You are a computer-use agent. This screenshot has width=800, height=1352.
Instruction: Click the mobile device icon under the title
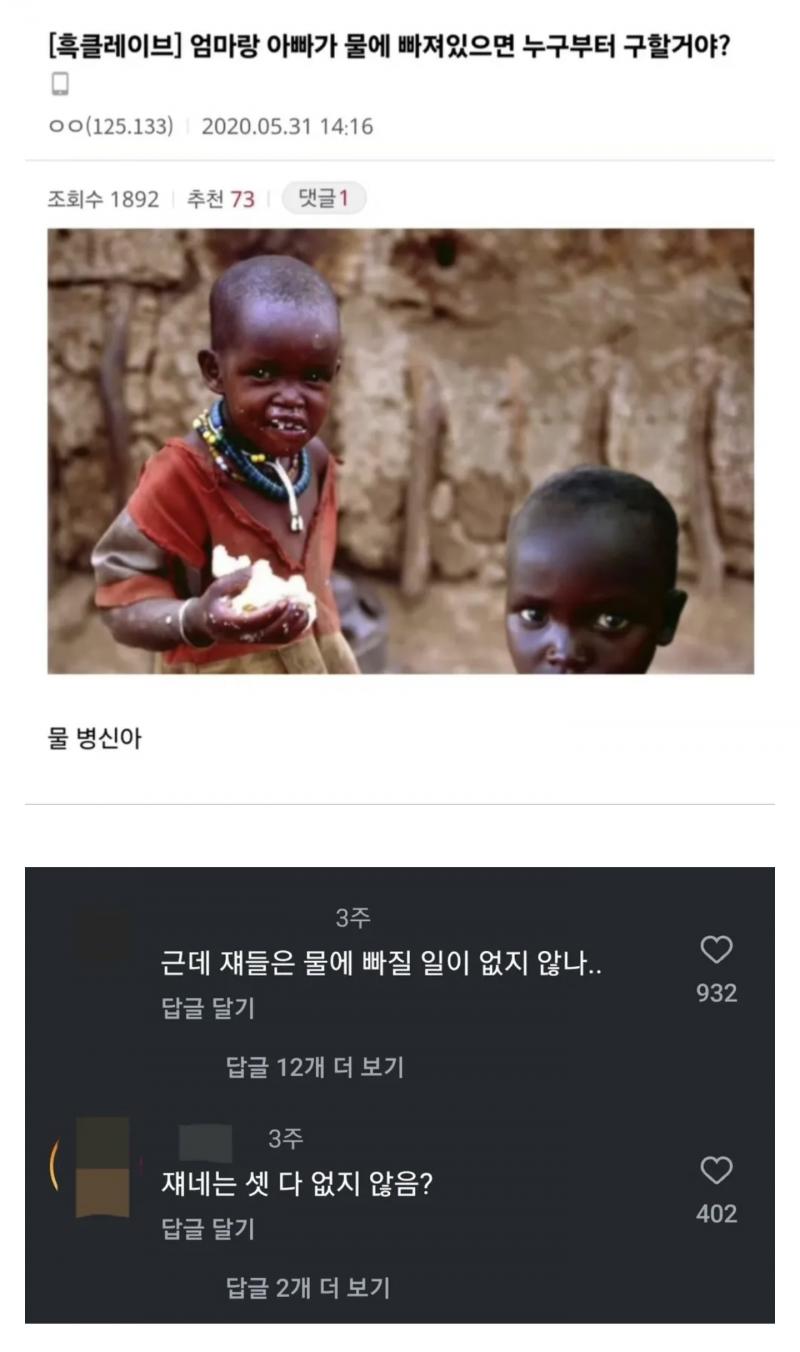(x=59, y=85)
